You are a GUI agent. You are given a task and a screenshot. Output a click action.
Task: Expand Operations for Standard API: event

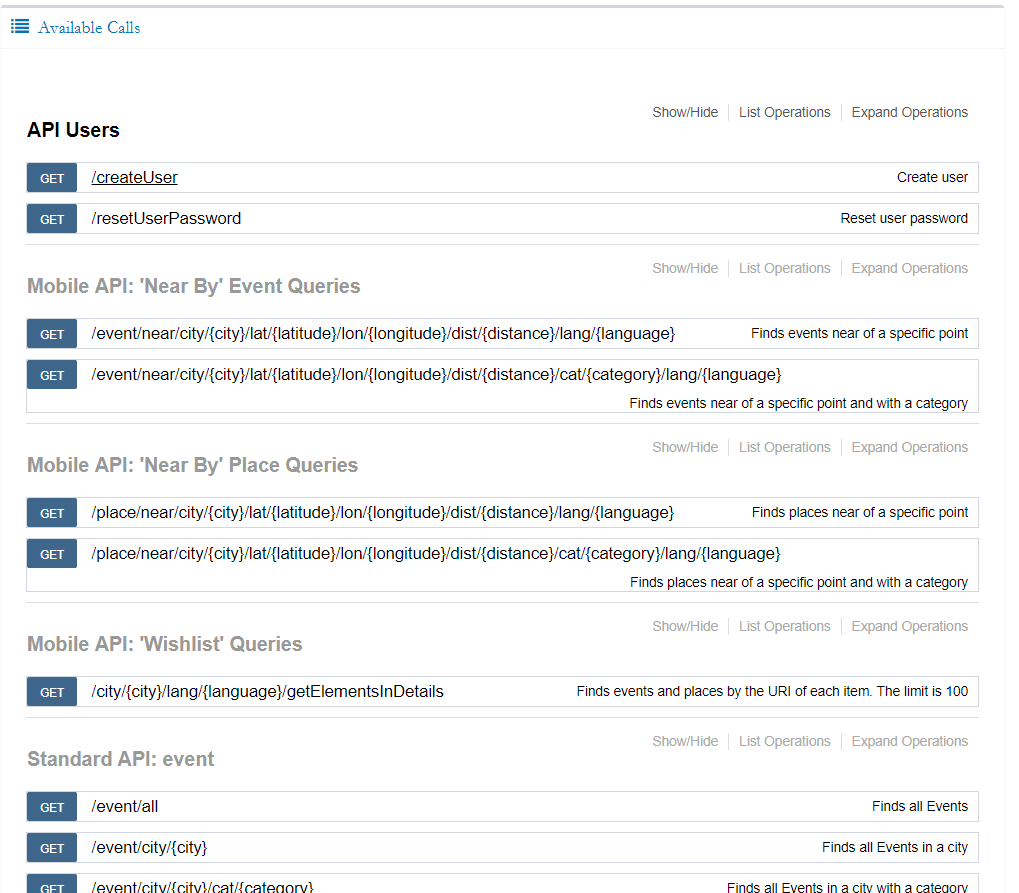(909, 742)
